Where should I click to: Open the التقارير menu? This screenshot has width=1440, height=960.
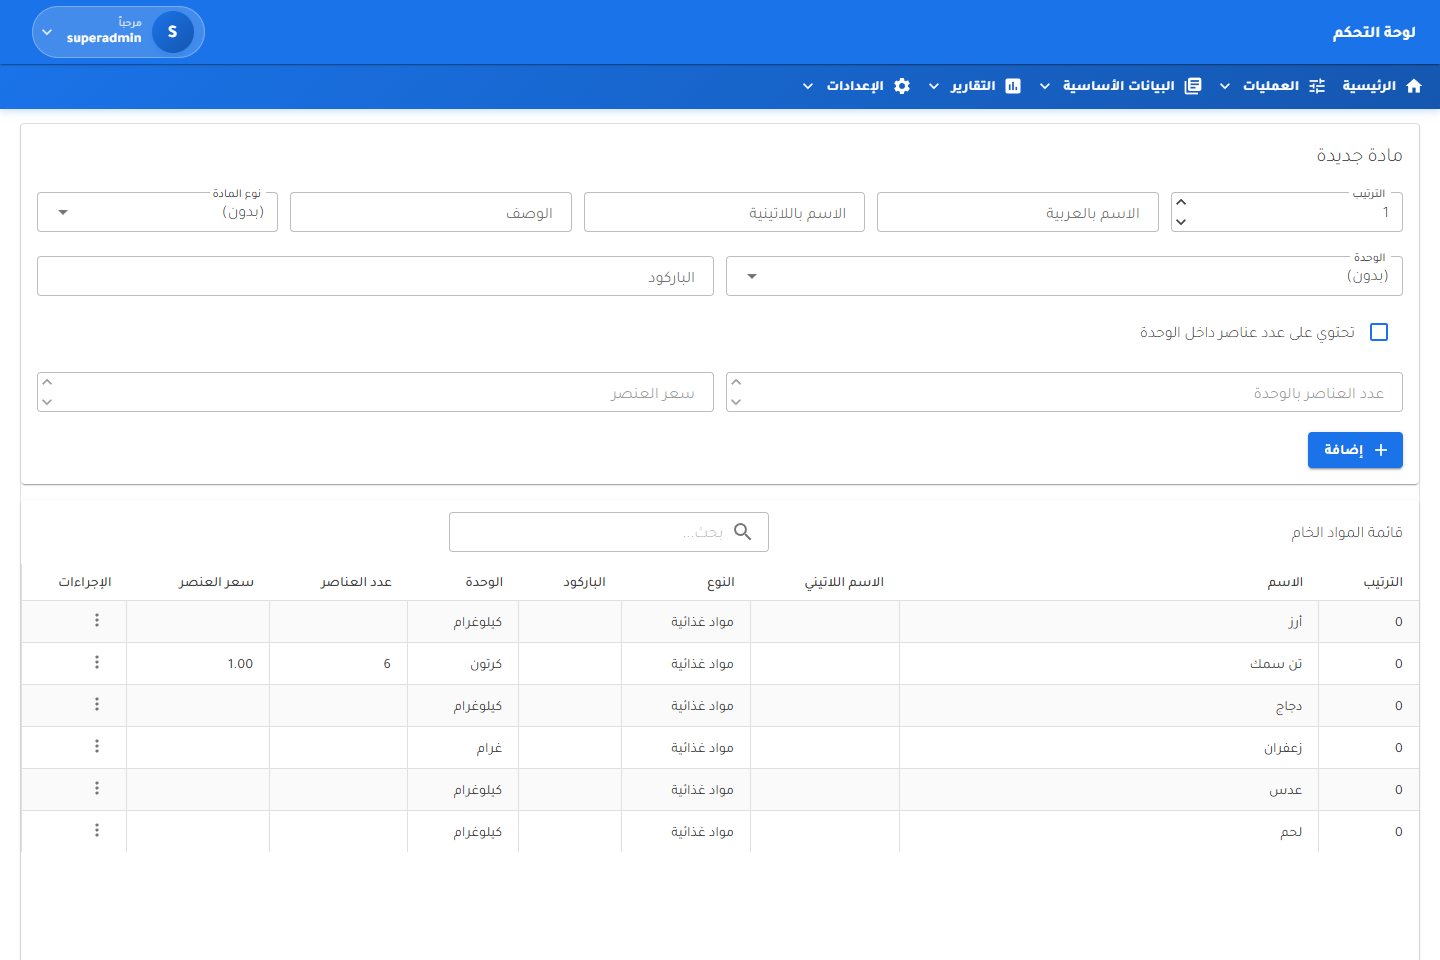click(974, 86)
